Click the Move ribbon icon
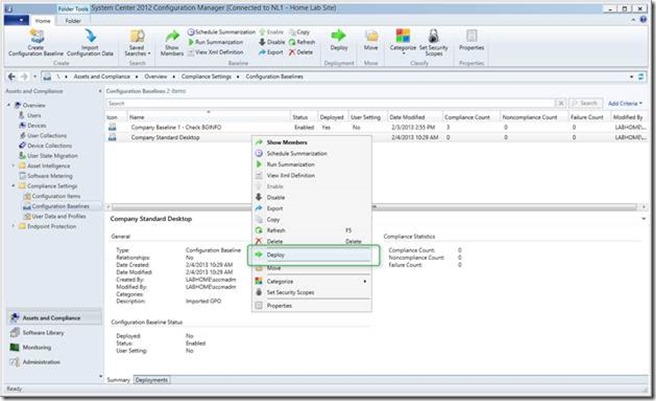The image size is (656, 401). click(x=371, y=40)
